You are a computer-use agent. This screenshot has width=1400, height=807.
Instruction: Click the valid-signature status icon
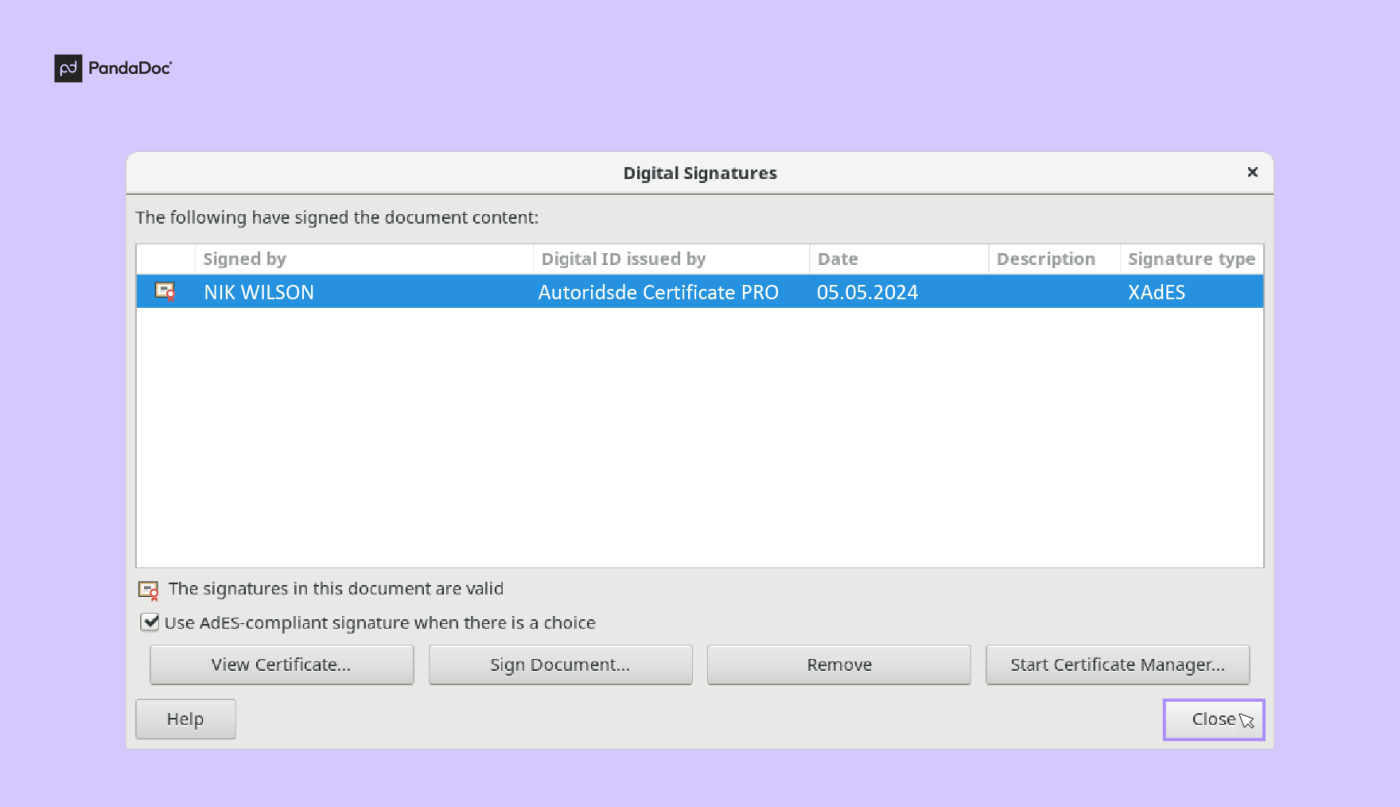click(148, 590)
